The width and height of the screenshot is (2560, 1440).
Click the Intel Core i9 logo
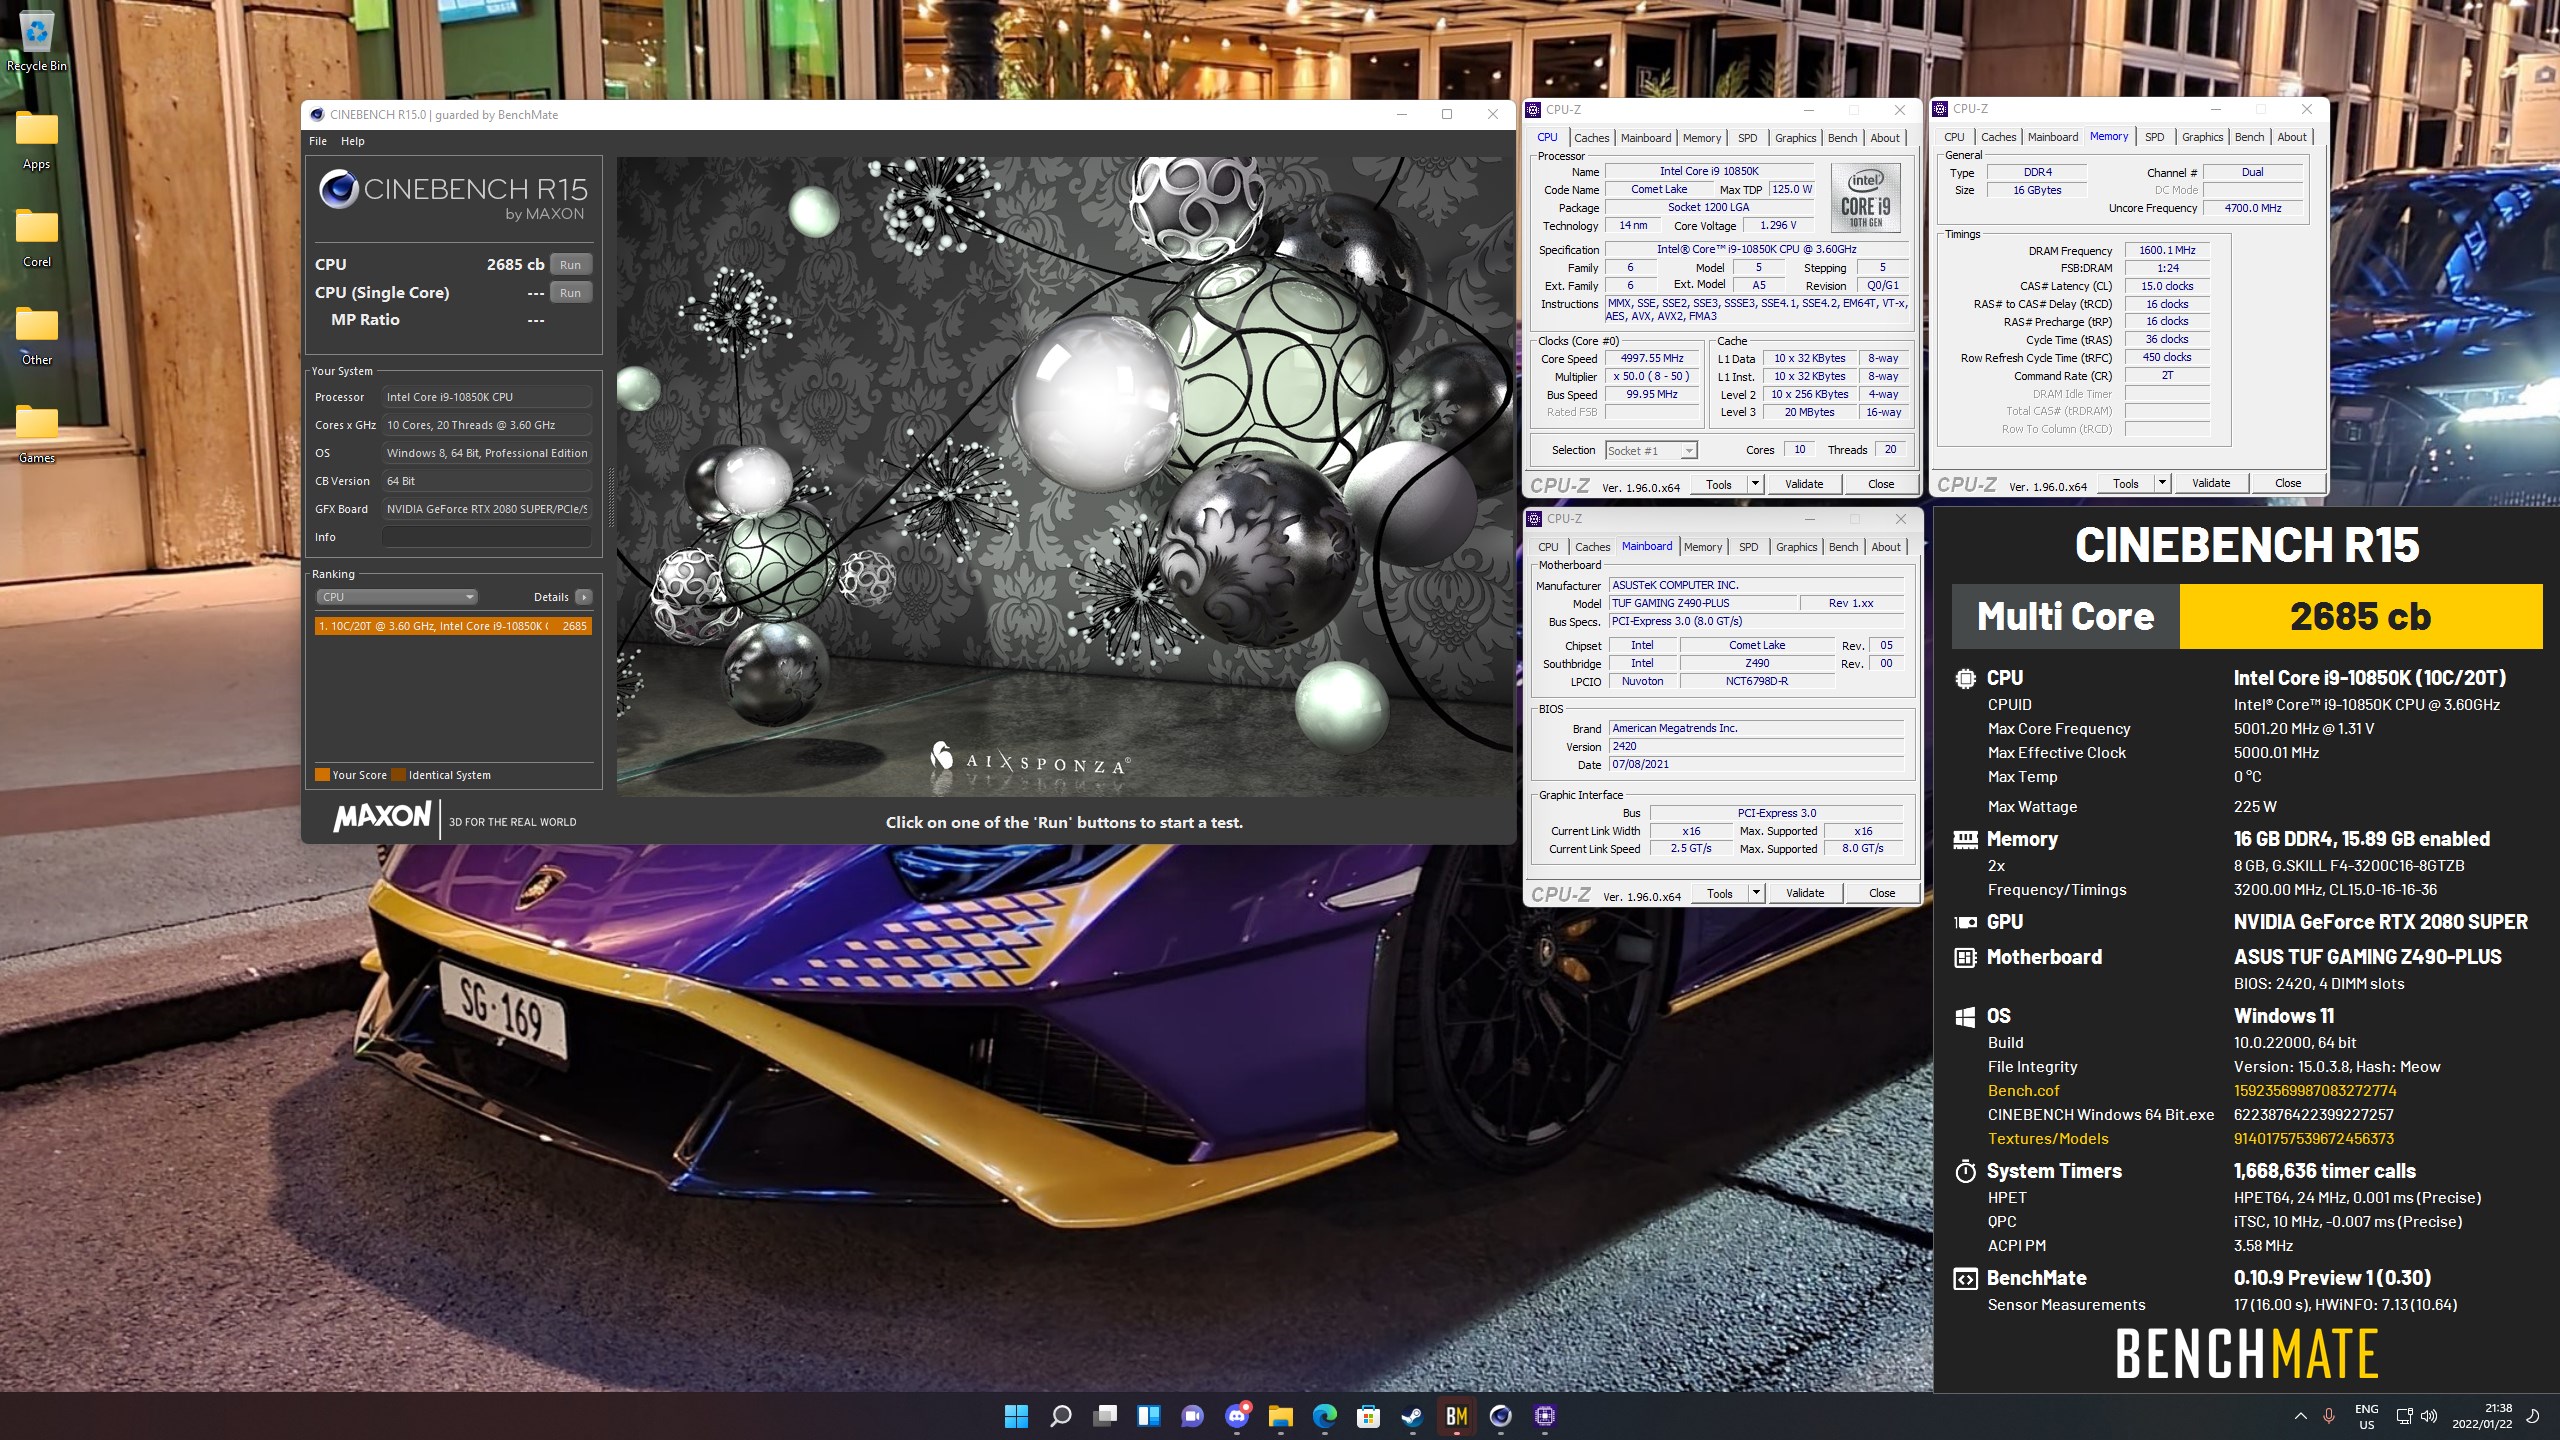tap(1865, 199)
